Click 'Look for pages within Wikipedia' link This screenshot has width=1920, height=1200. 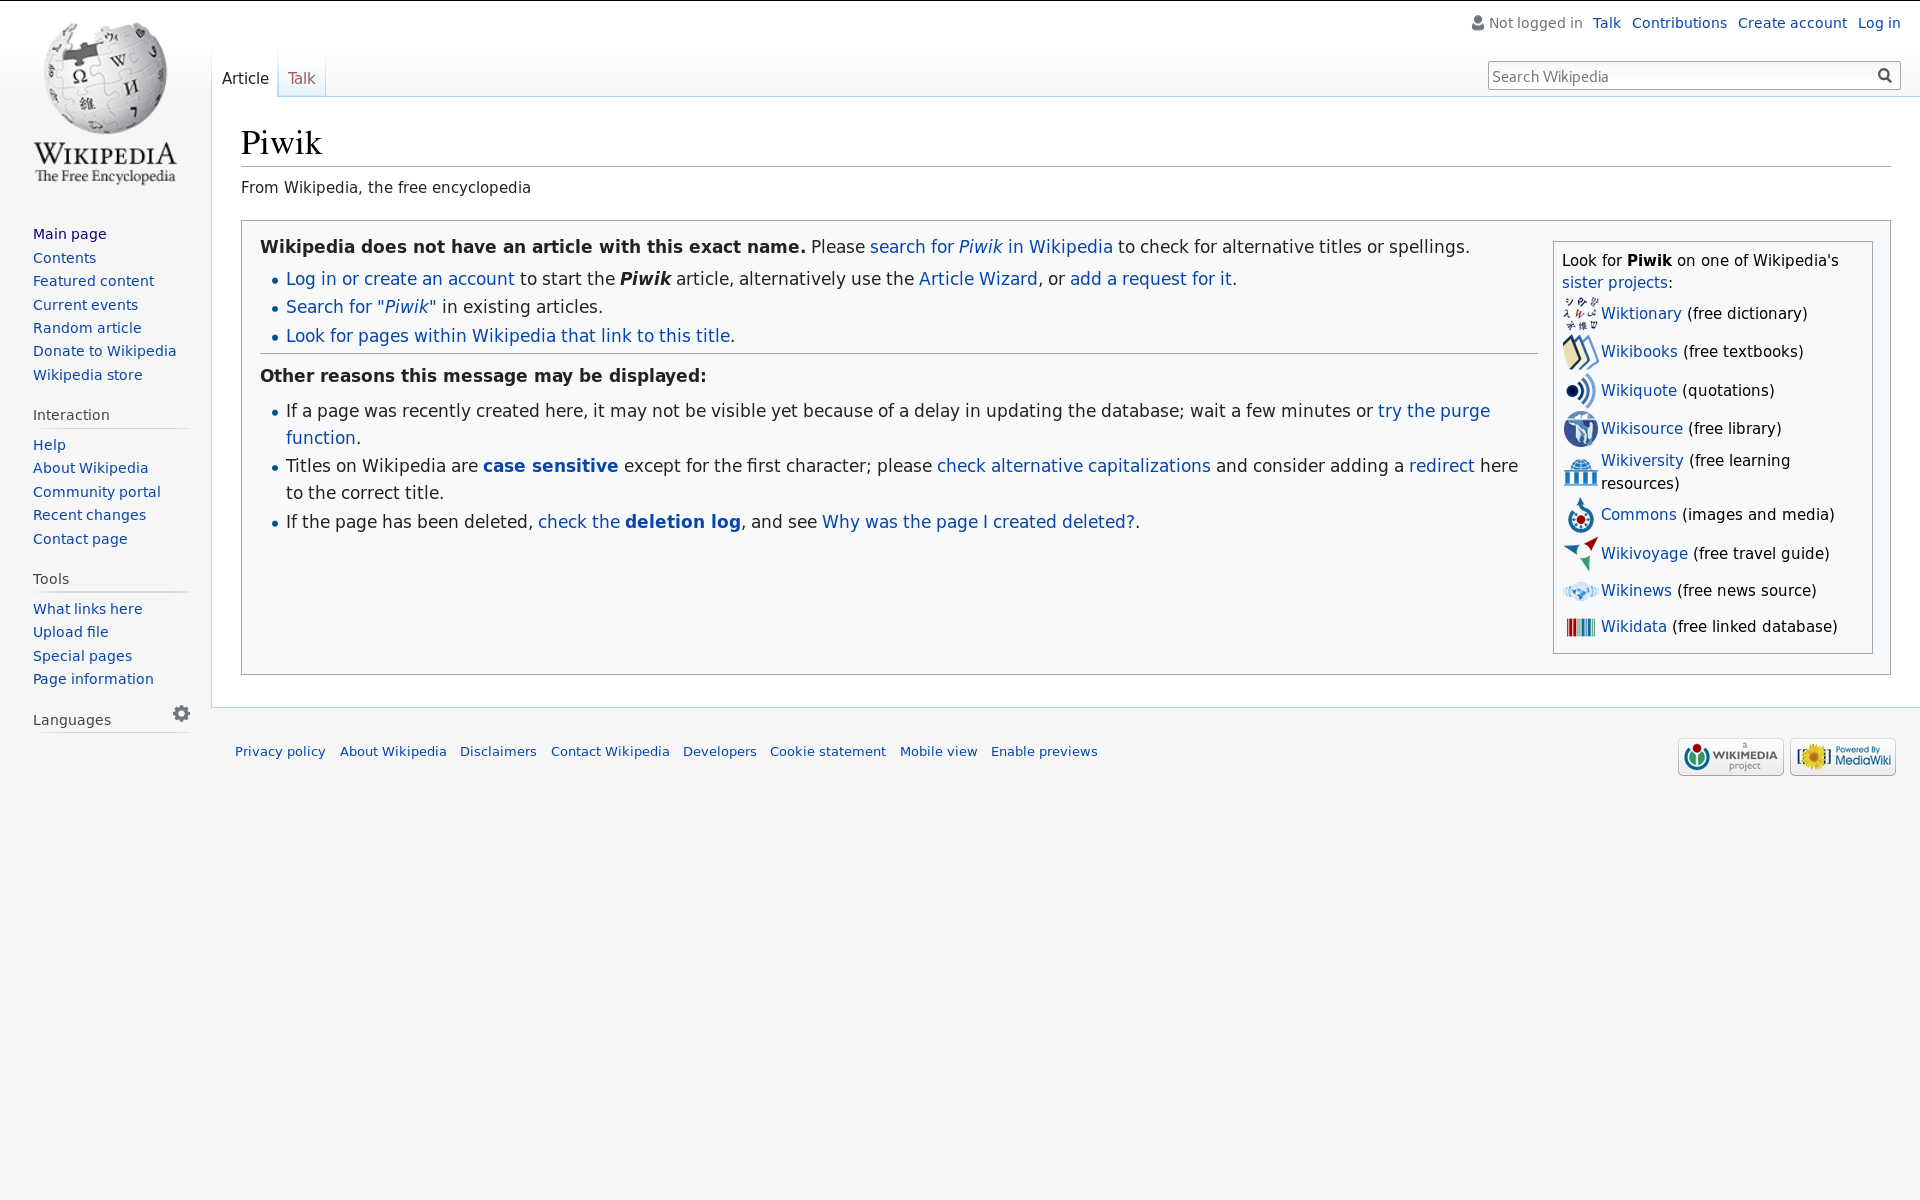508,336
